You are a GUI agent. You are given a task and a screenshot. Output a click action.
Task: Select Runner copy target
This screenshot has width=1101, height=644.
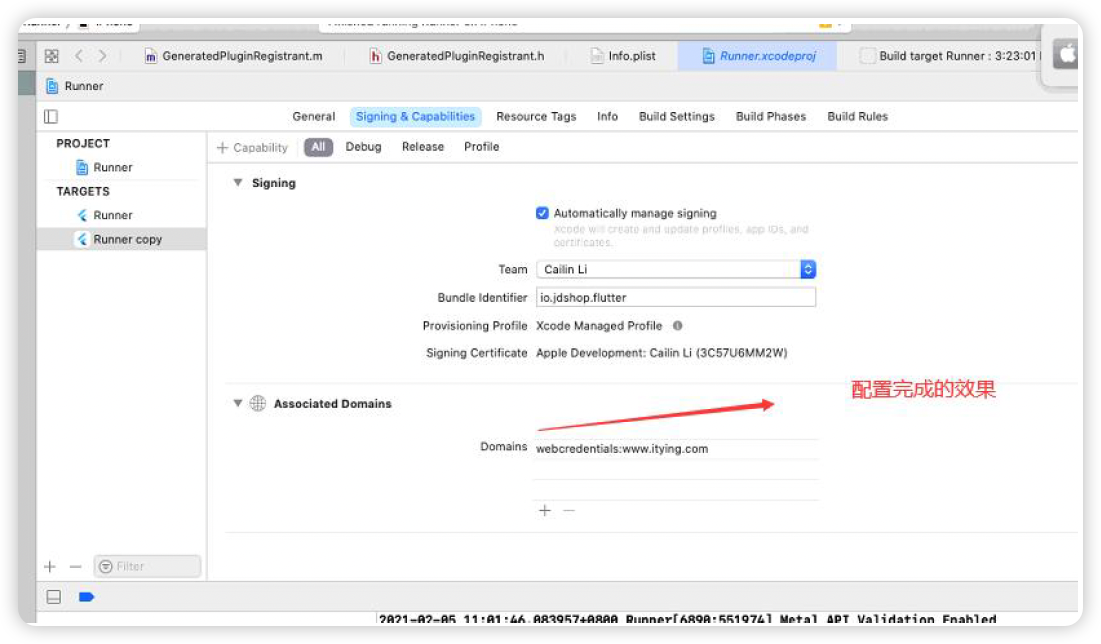127,240
